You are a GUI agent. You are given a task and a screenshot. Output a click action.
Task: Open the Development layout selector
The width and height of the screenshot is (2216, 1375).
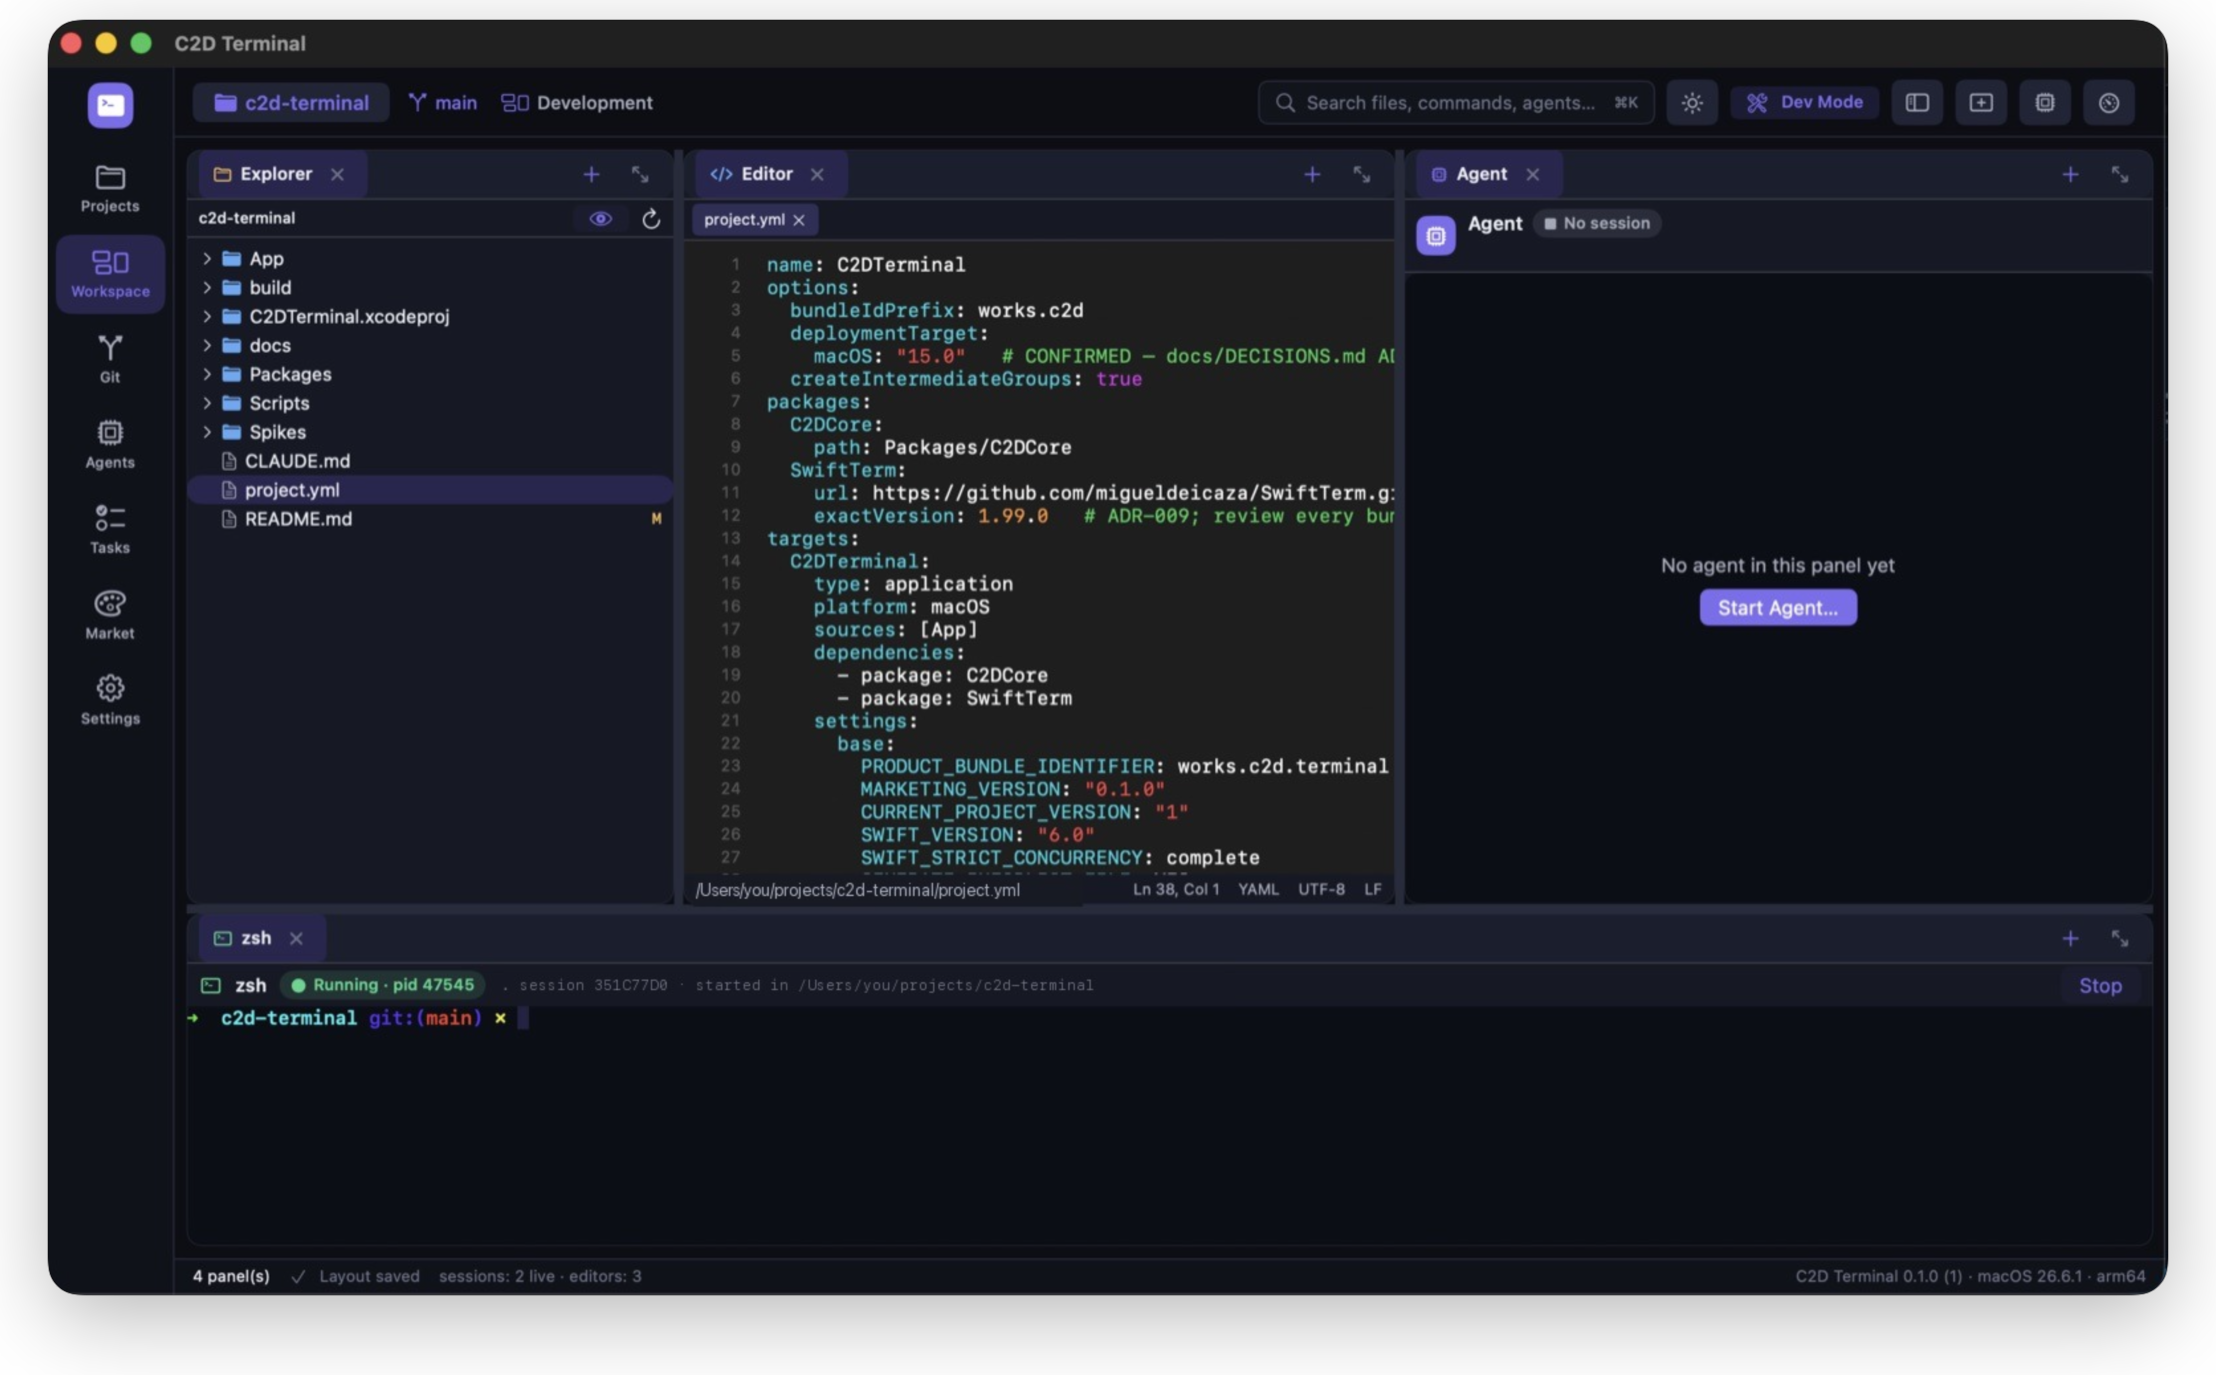(x=577, y=102)
